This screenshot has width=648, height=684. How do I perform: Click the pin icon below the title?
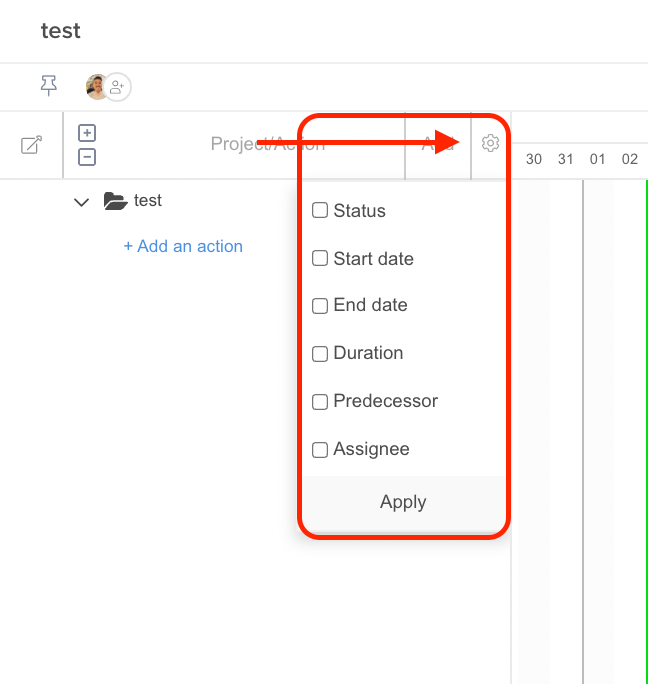pos(48,85)
